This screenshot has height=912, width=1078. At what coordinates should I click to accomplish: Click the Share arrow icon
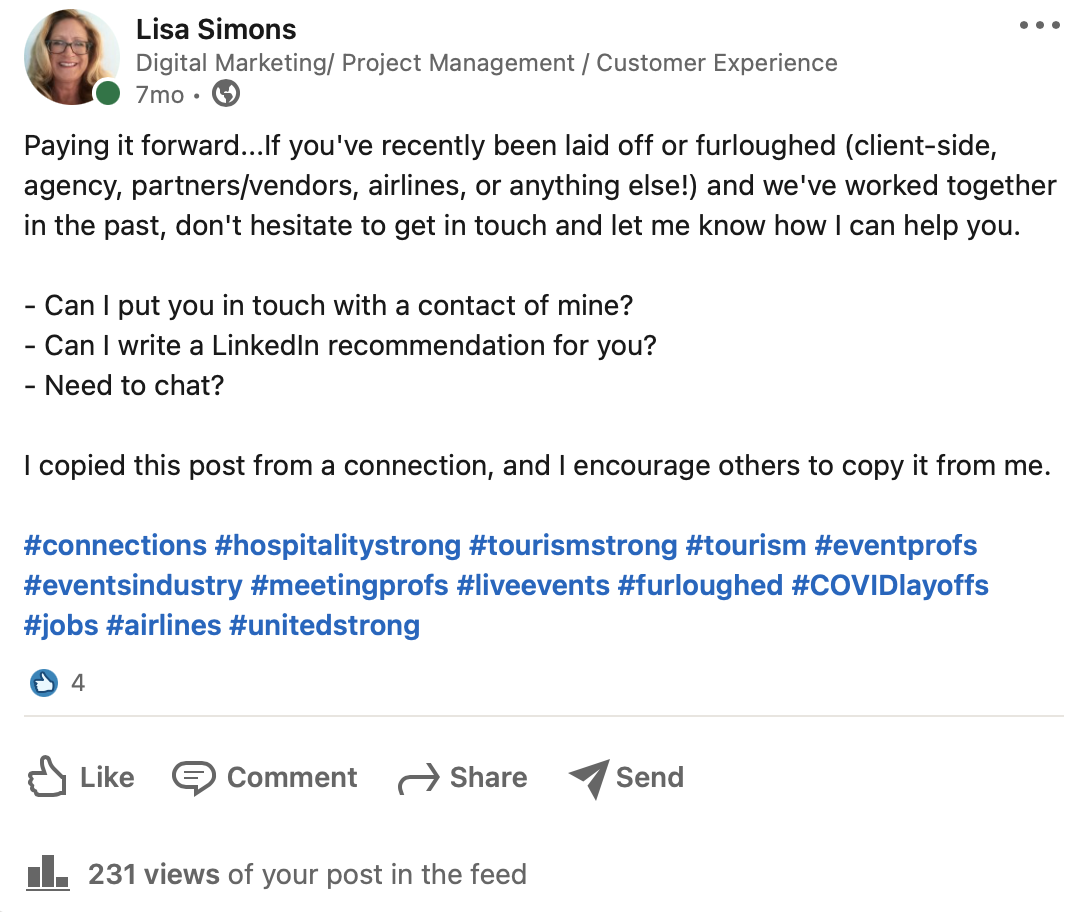[x=418, y=779]
